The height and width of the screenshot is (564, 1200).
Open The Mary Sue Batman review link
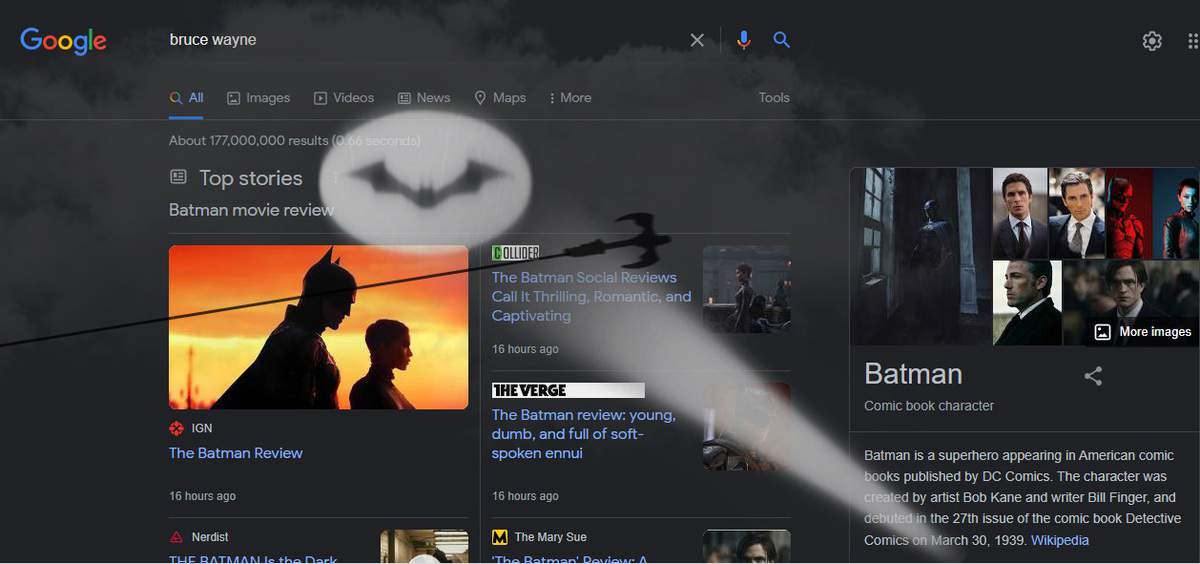[x=570, y=559]
